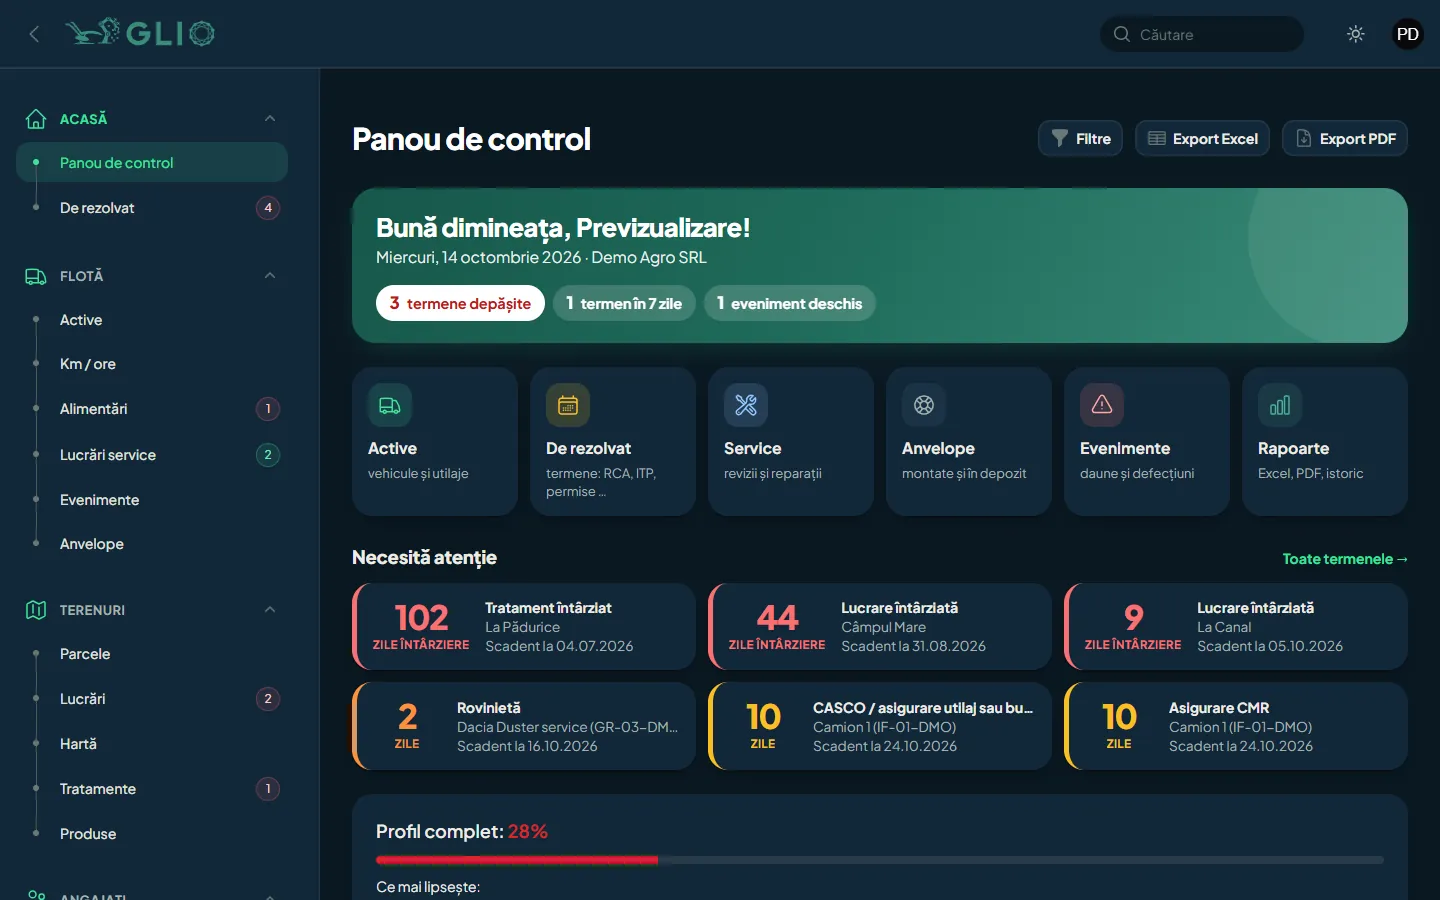The image size is (1440, 900).
Task: Collapse the TERENURI section chevron
Action: coord(270,610)
